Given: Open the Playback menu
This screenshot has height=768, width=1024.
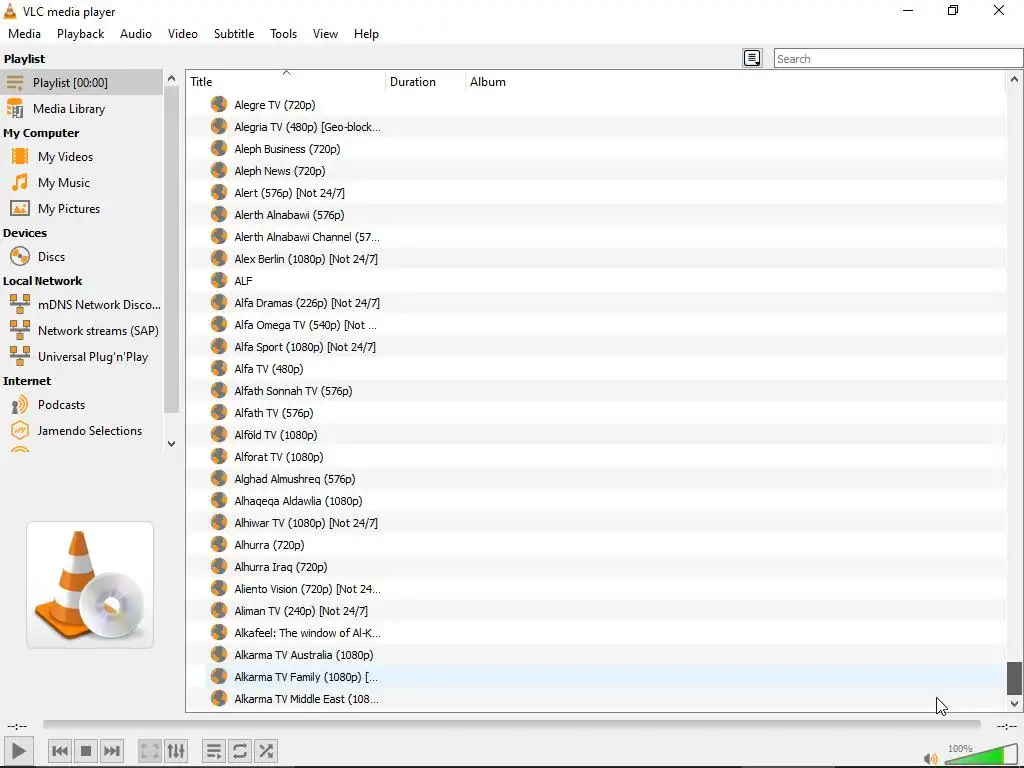Looking at the screenshot, I should tap(80, 34).
